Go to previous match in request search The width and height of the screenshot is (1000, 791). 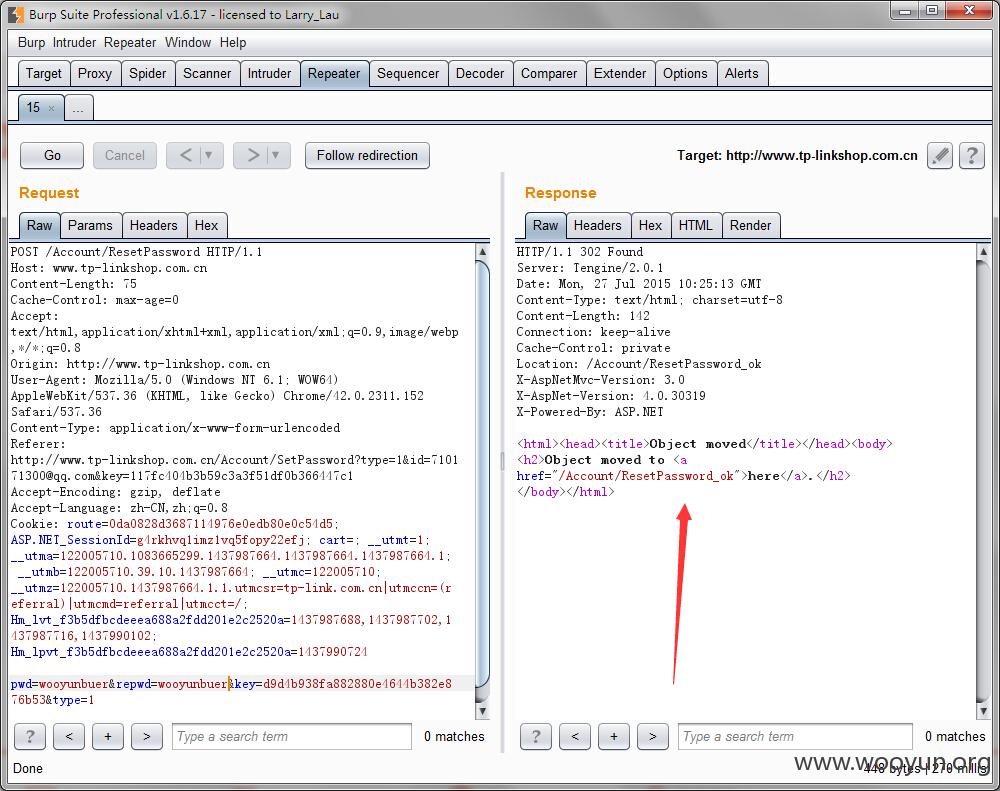point(69,737)
